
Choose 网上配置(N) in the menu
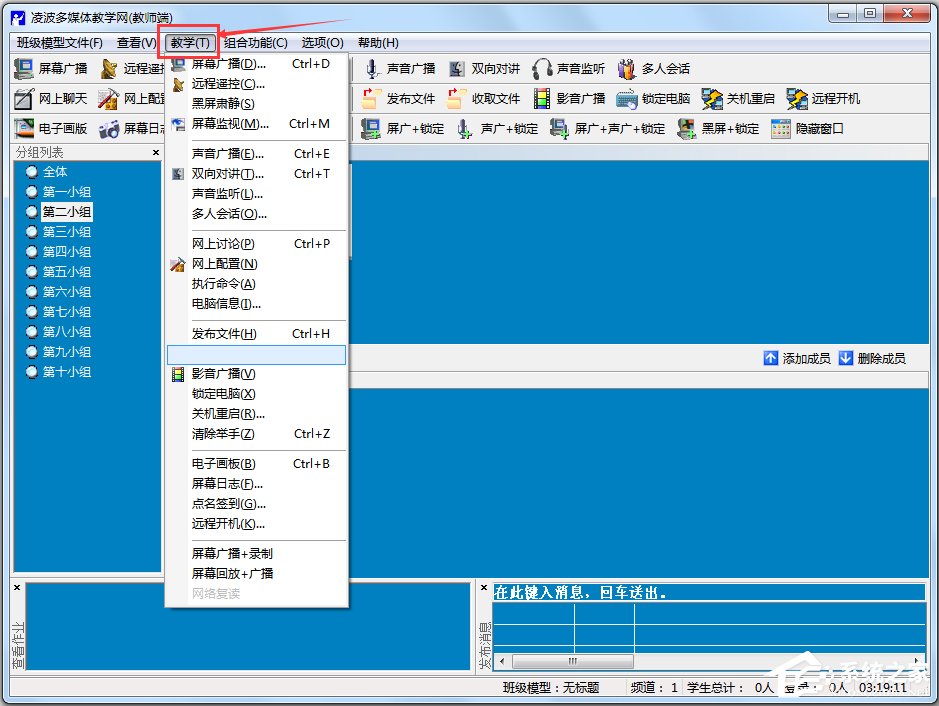(256, 264)
